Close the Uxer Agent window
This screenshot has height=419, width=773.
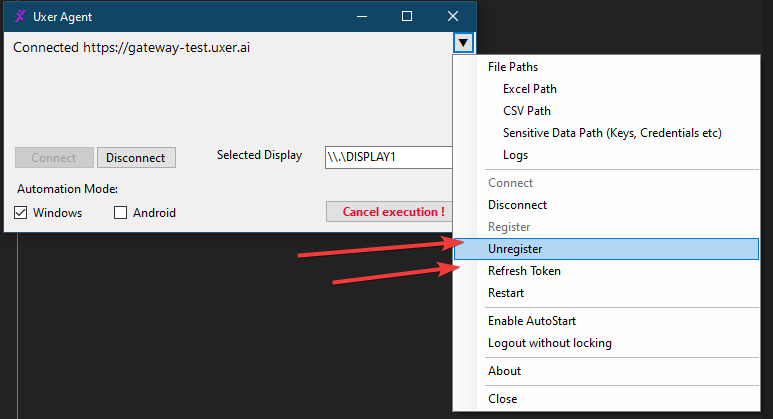point(453,16)
